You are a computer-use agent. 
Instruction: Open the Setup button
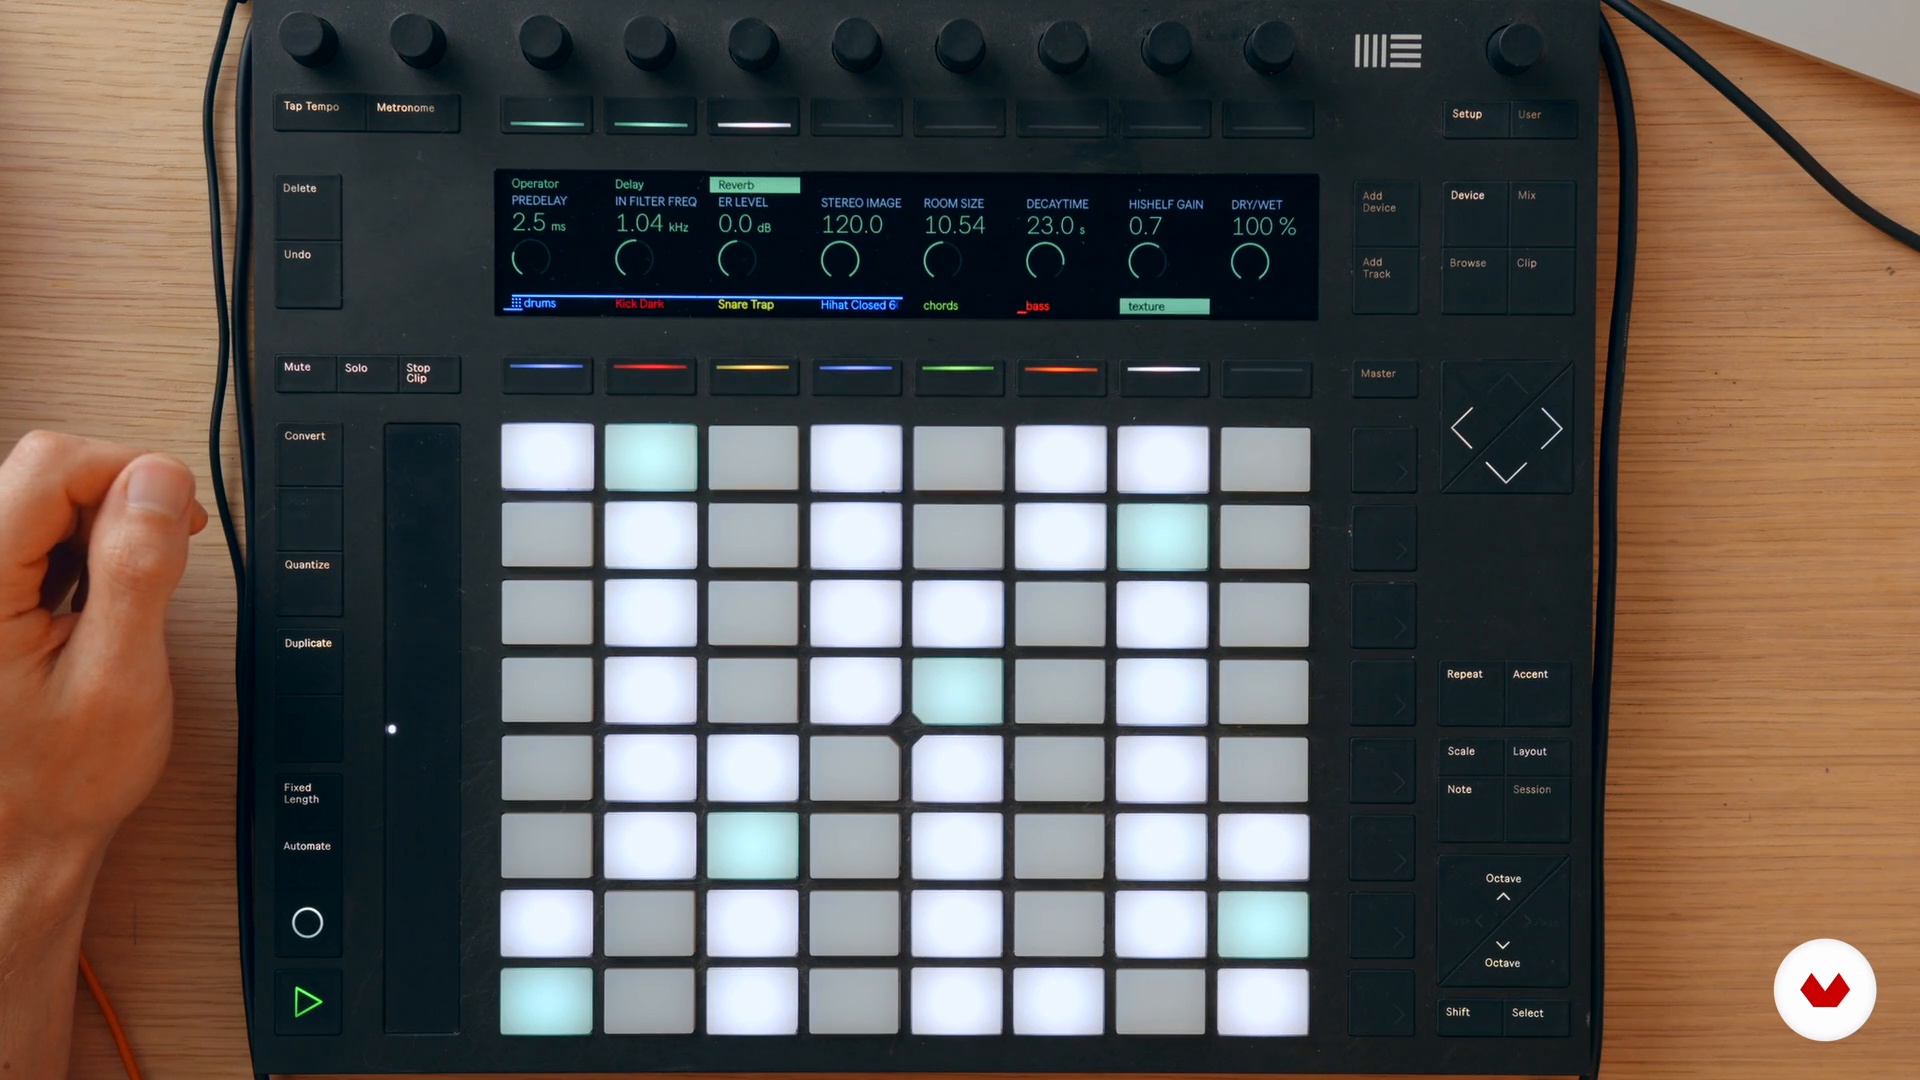coord(1475,118)
